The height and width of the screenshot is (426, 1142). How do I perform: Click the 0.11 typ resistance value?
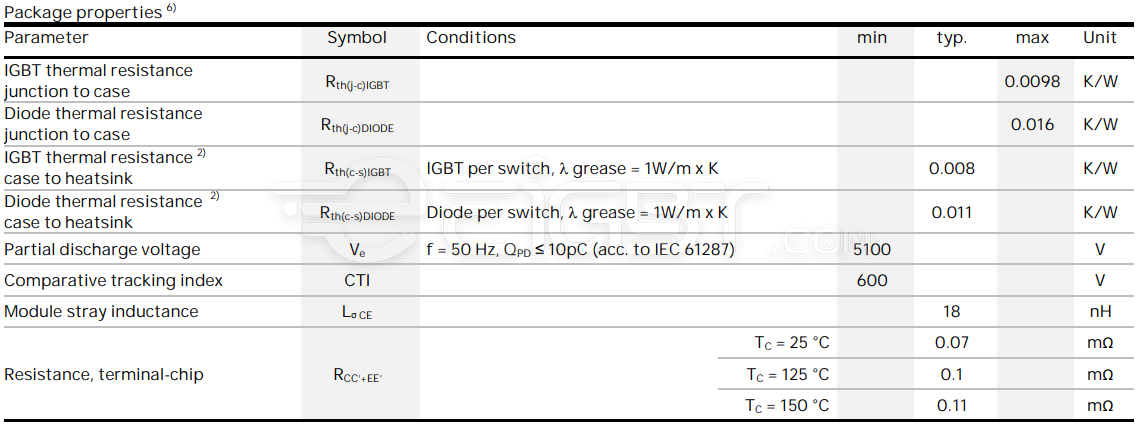tap(951, 406)
